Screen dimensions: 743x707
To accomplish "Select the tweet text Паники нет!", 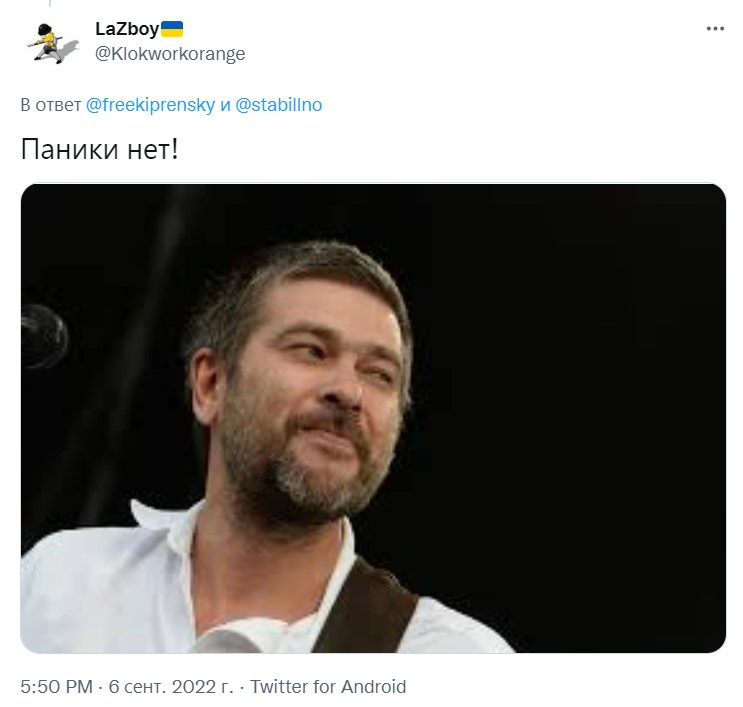I will 100,149.
